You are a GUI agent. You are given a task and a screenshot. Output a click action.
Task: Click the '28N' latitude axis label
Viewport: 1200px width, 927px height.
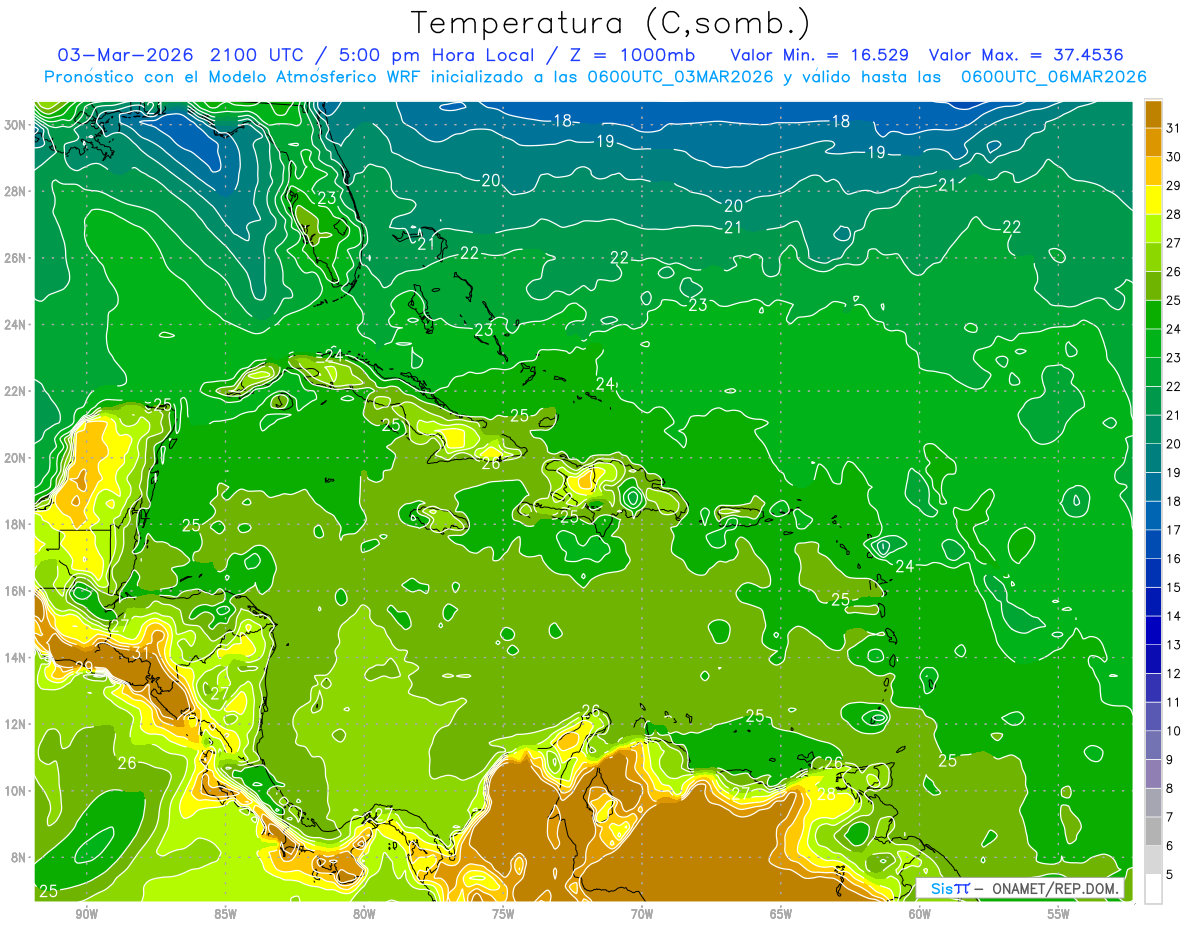point(15,191)
